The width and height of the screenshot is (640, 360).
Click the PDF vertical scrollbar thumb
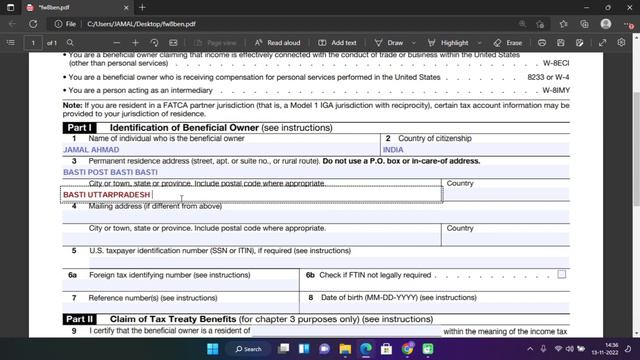coord(636,149)
